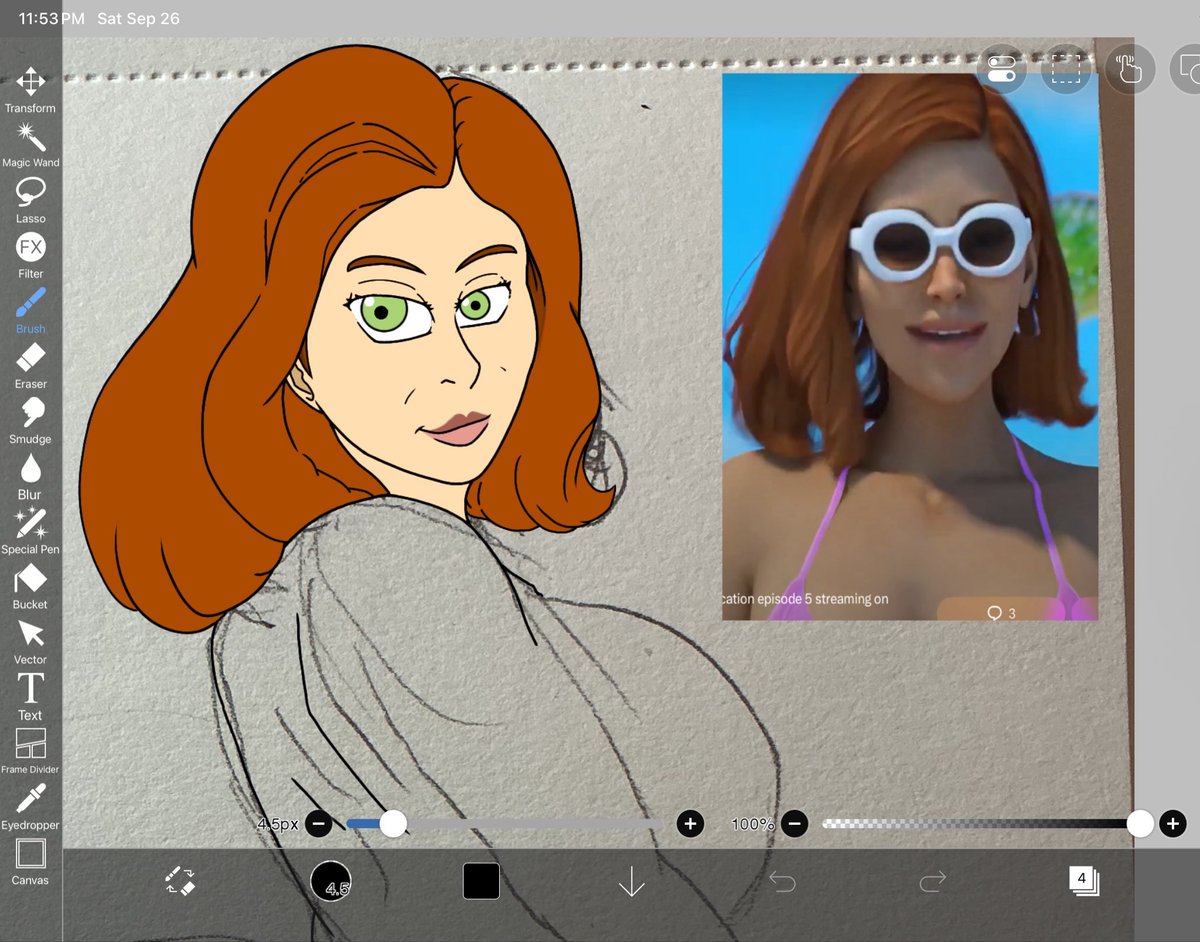This screenshot has height=942, width=1200.
Task: Select the Text tool
Action: click(30, 697)
